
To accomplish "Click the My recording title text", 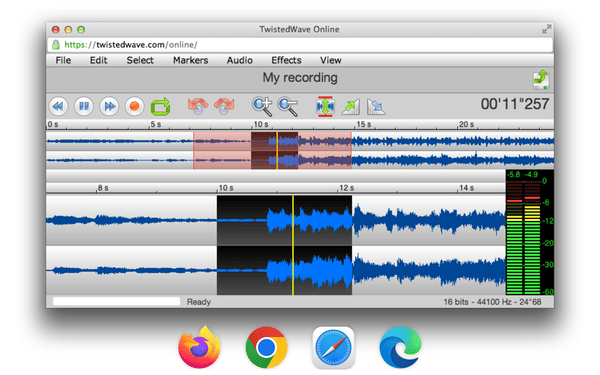I will (300, 78).
